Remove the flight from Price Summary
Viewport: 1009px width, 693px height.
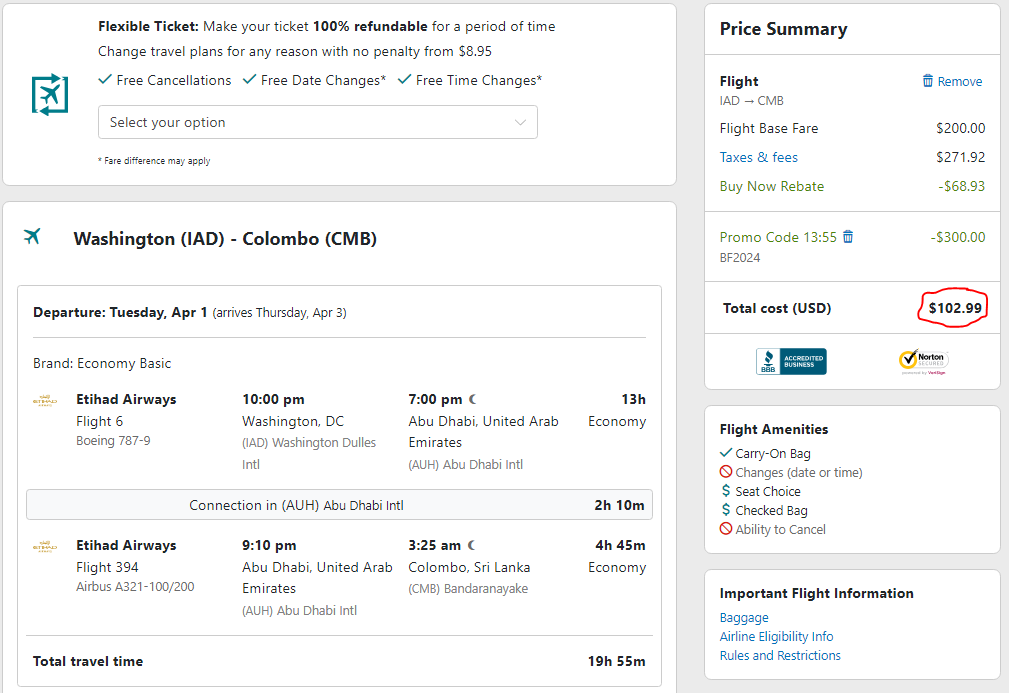point(952,81)
